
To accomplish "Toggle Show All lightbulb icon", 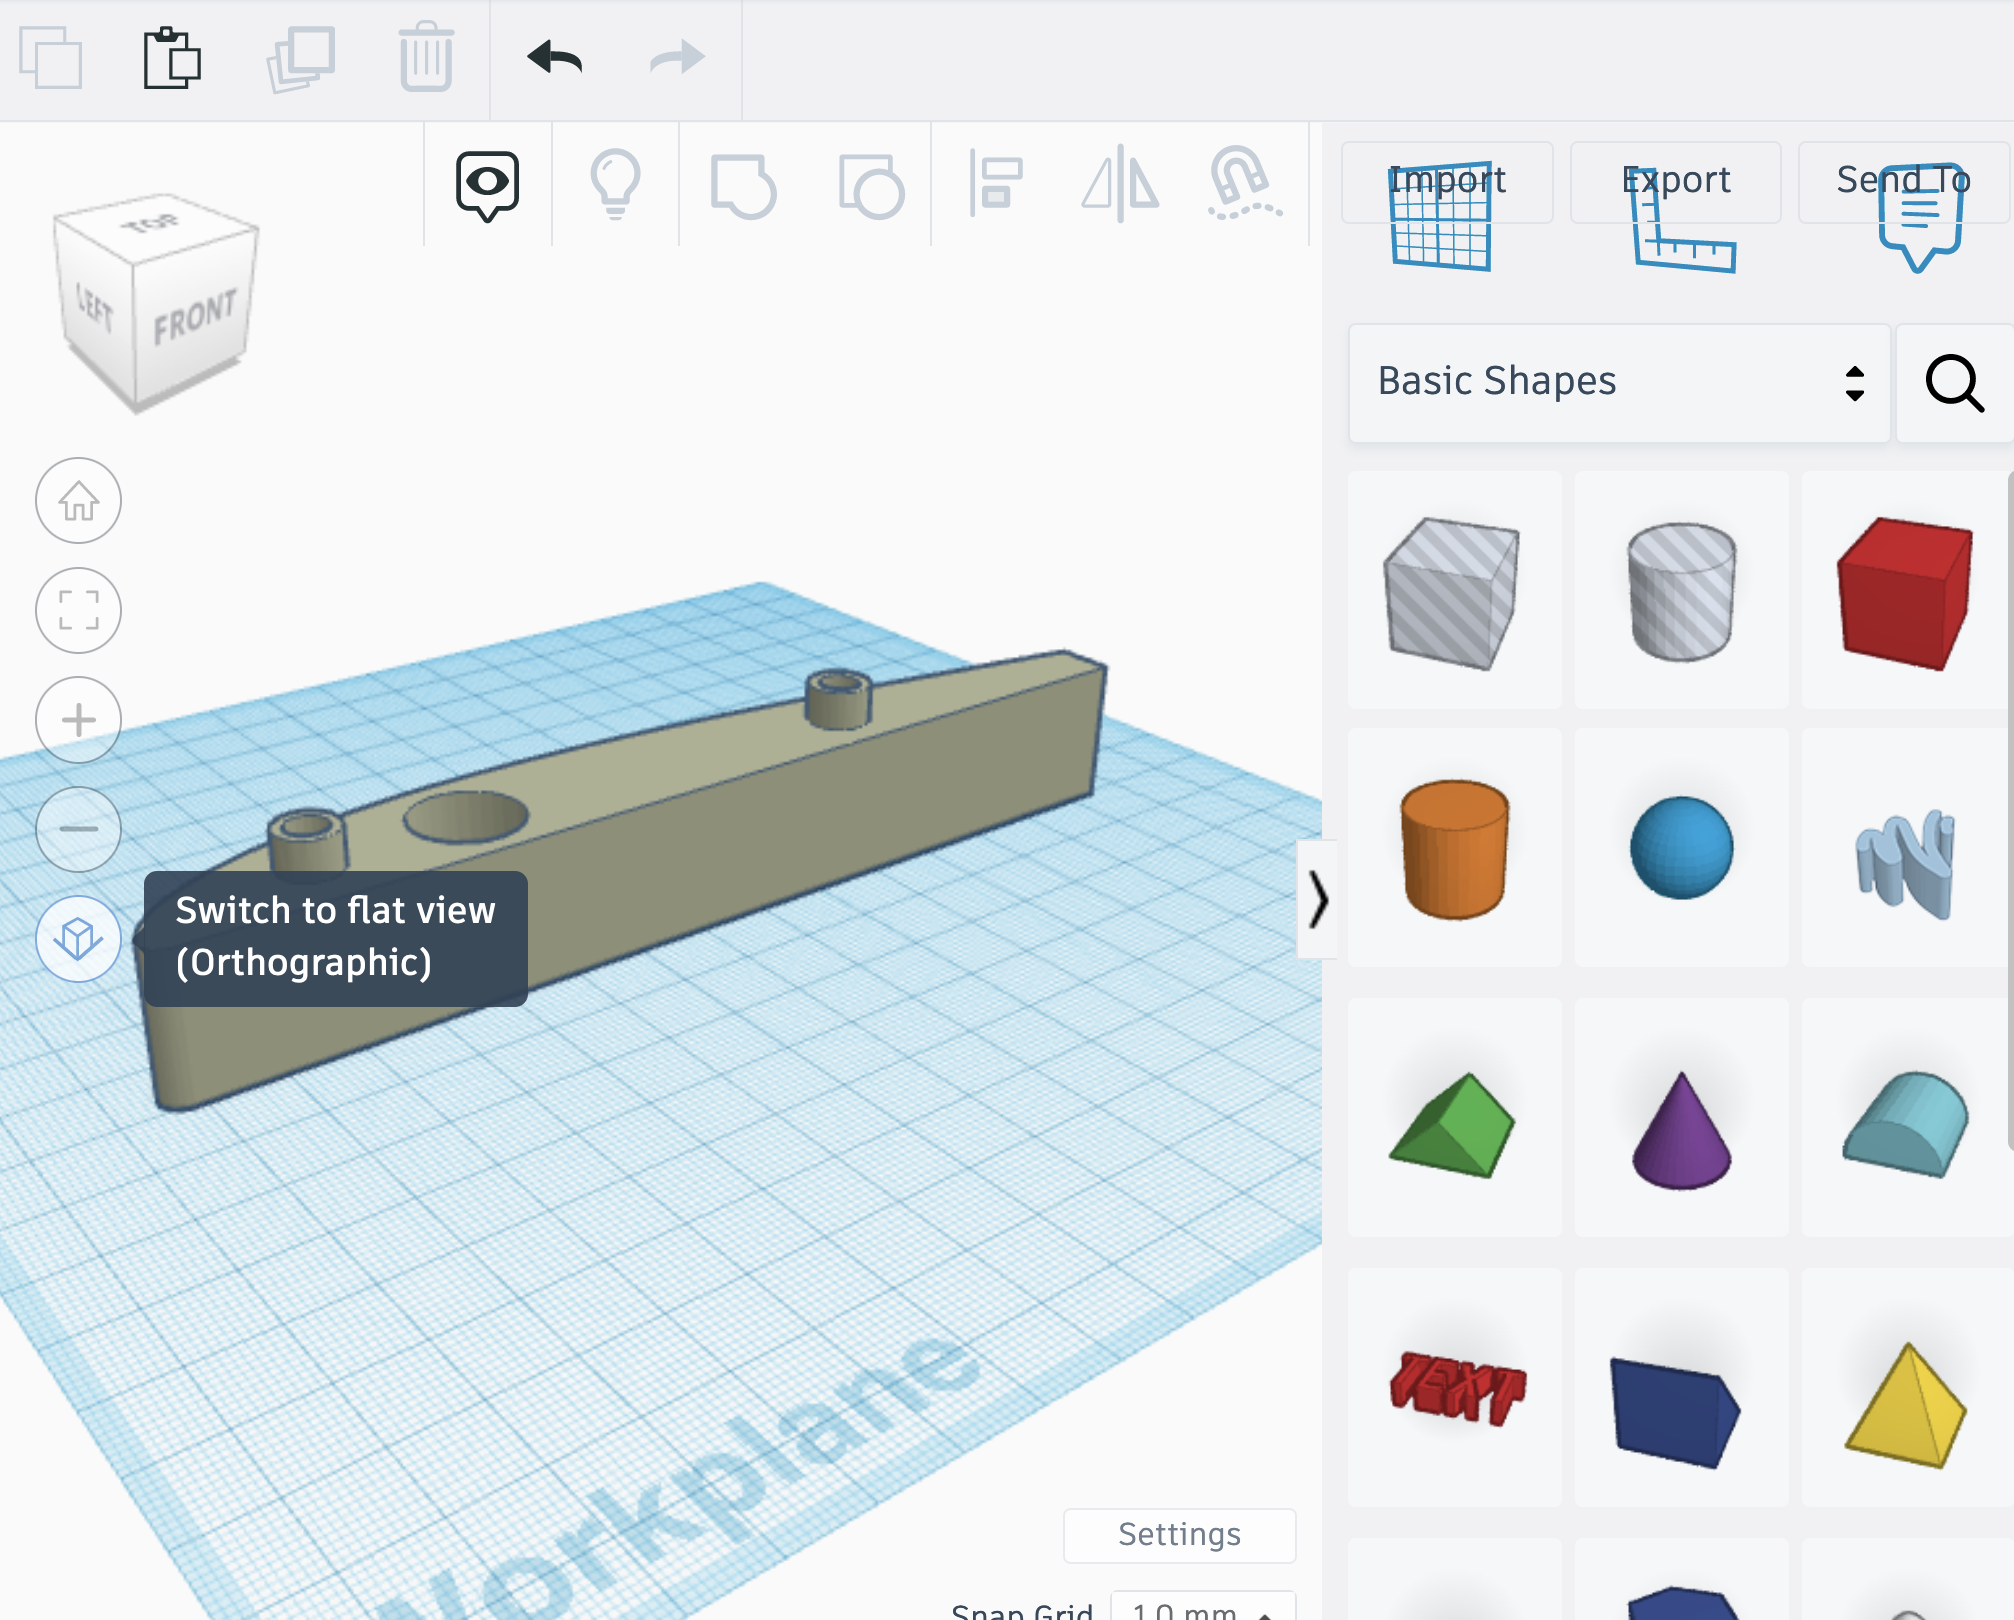I will 615,185.
